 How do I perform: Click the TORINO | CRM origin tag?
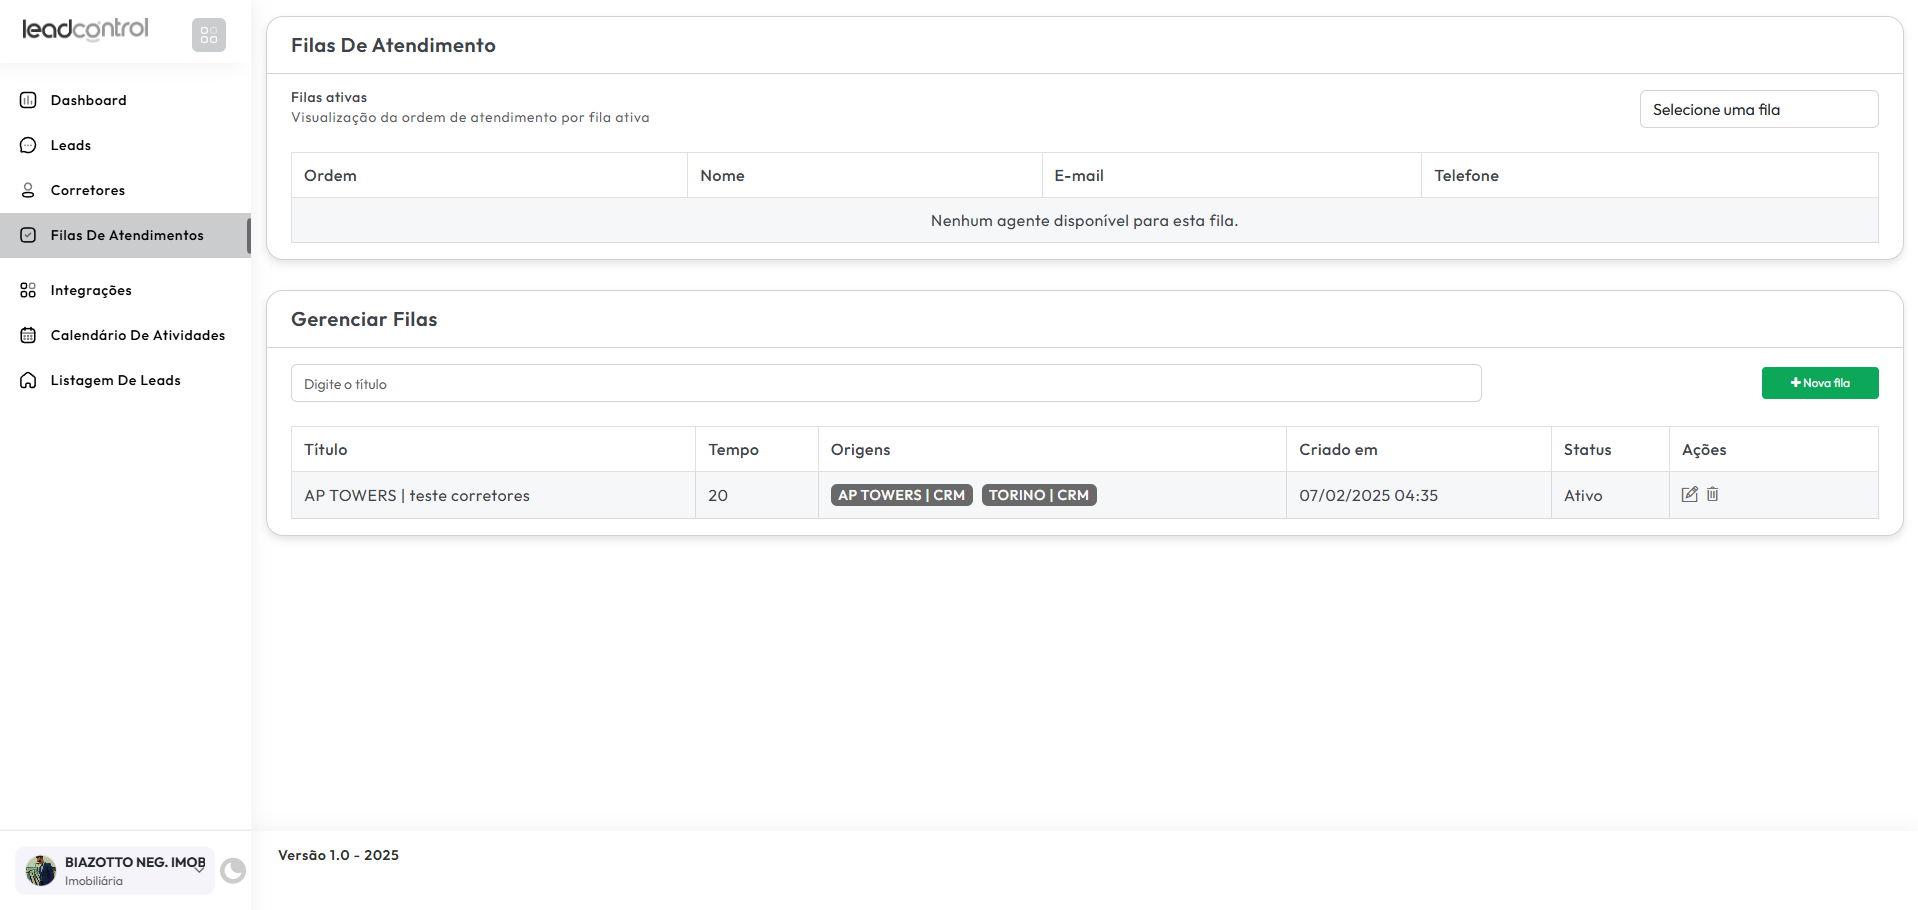point(1039,495)
